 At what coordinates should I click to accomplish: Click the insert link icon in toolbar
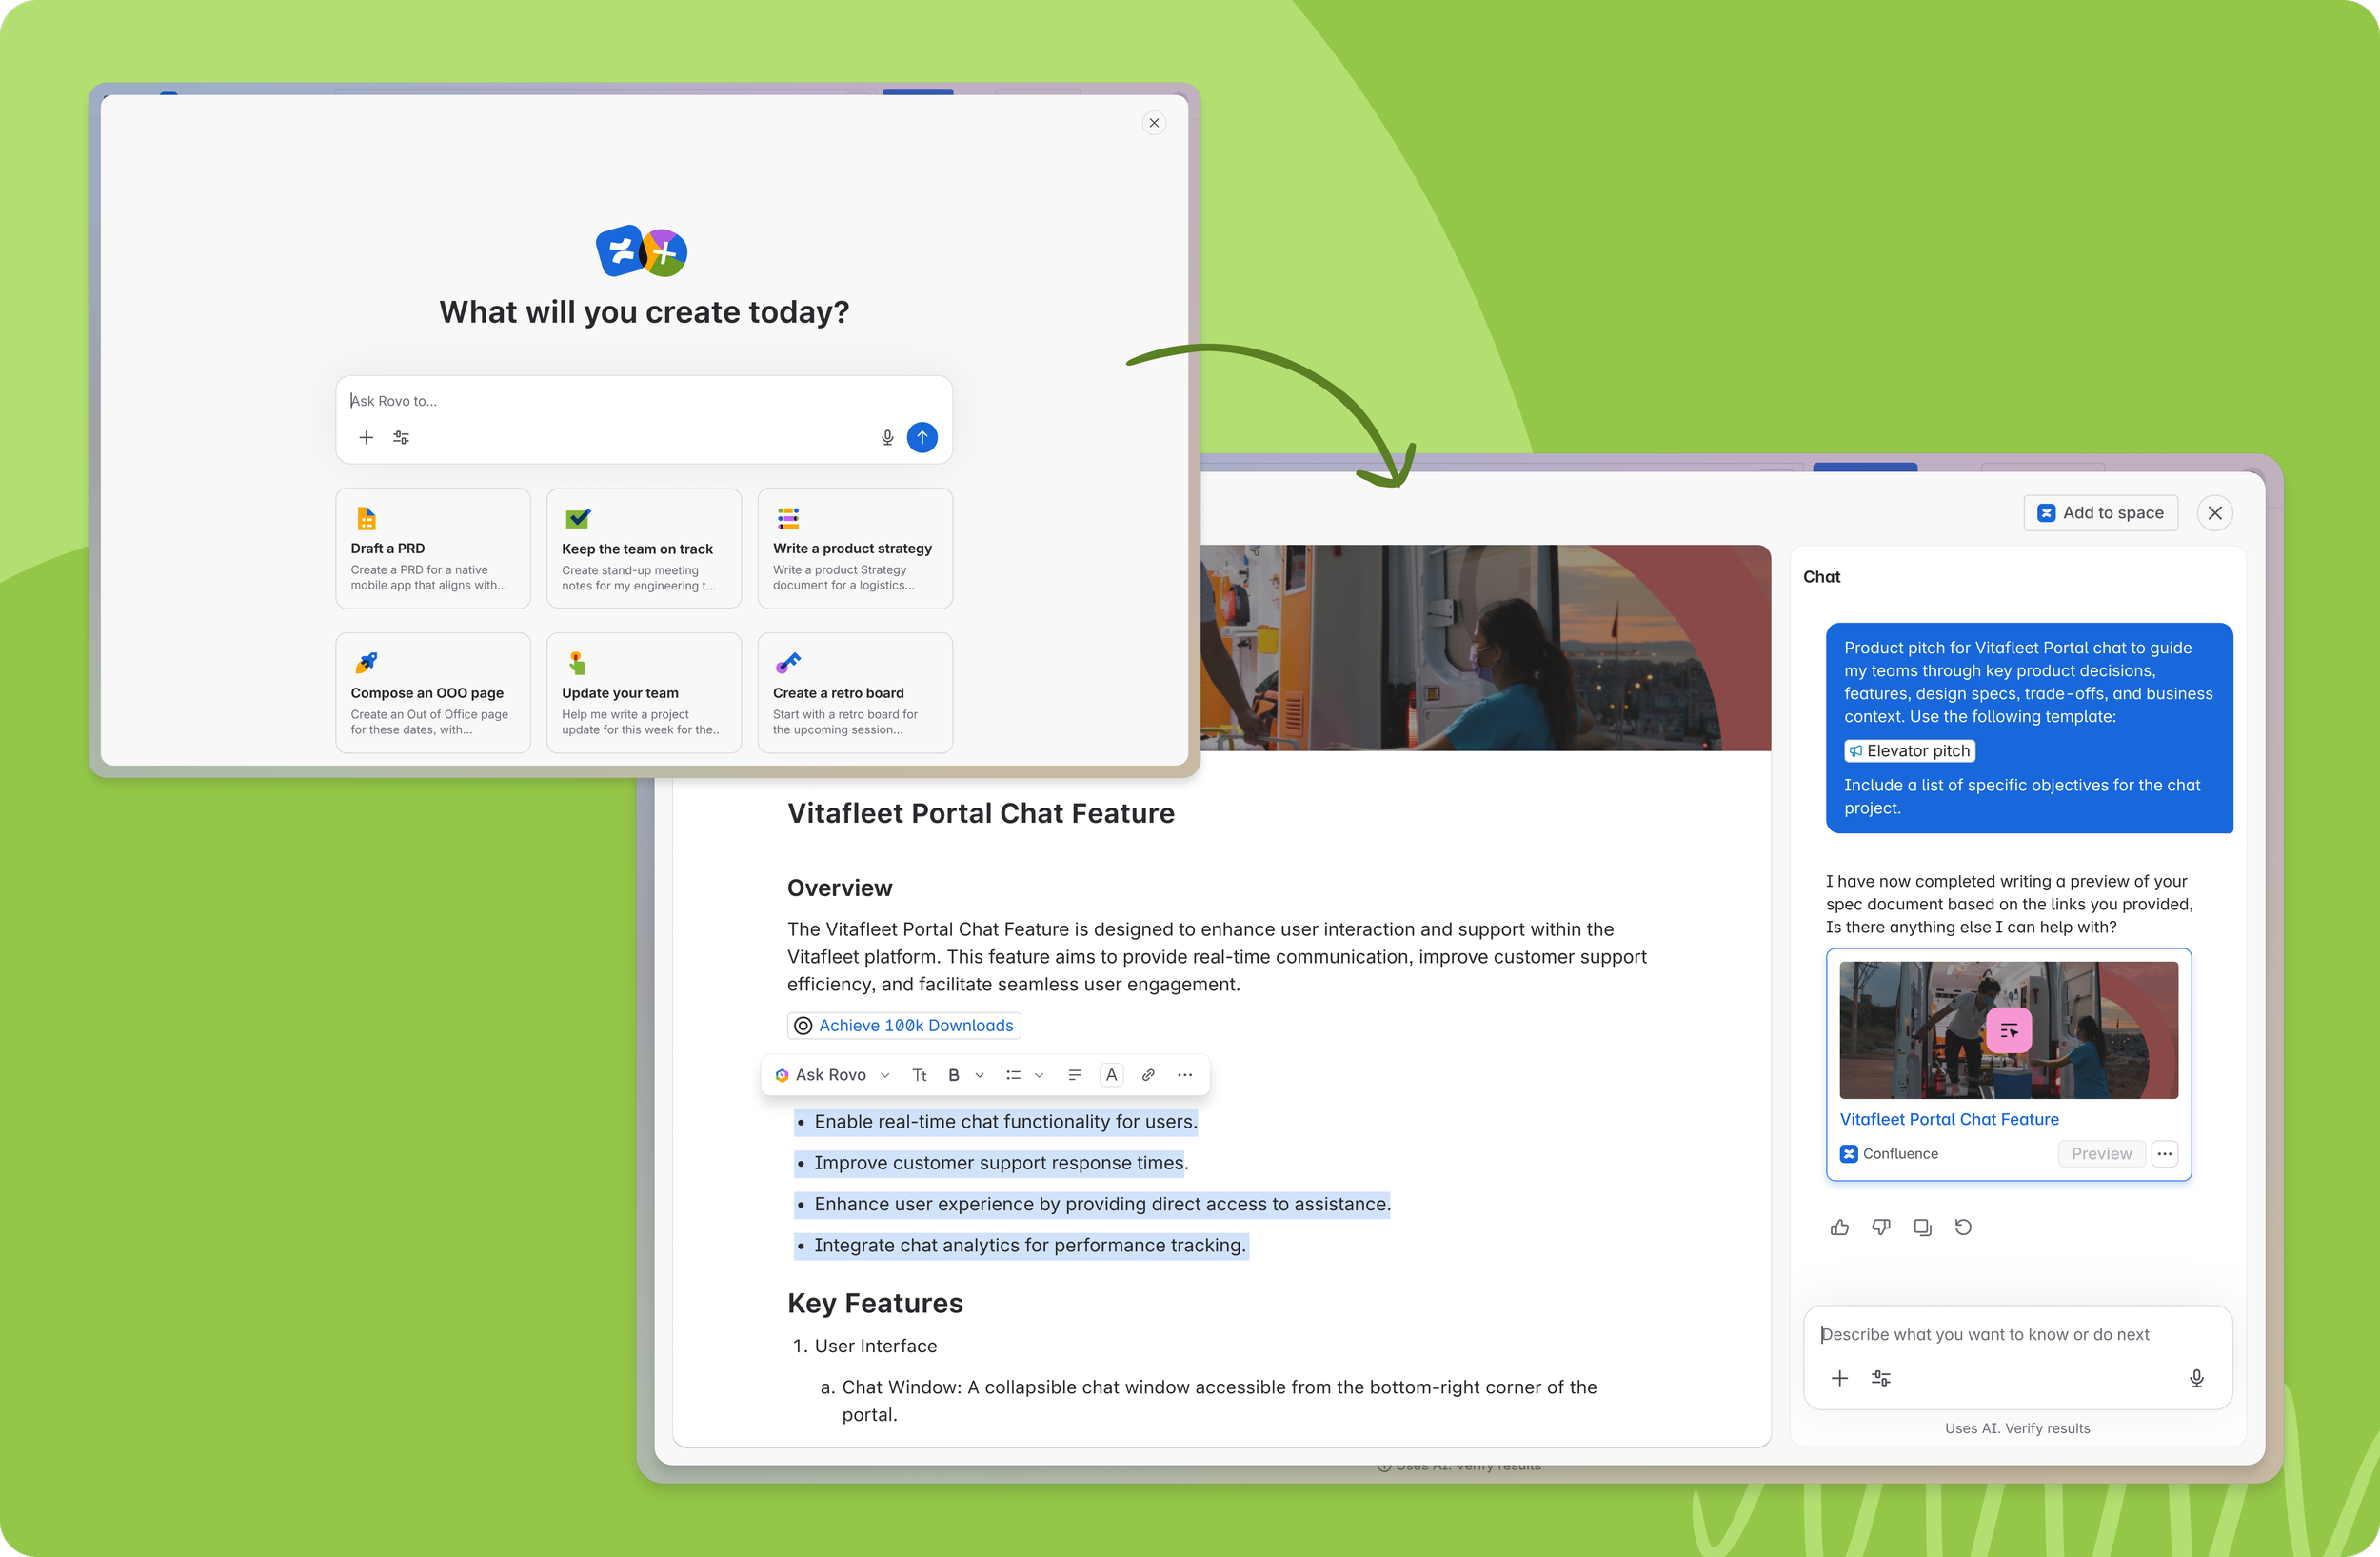[1148, 1075]
